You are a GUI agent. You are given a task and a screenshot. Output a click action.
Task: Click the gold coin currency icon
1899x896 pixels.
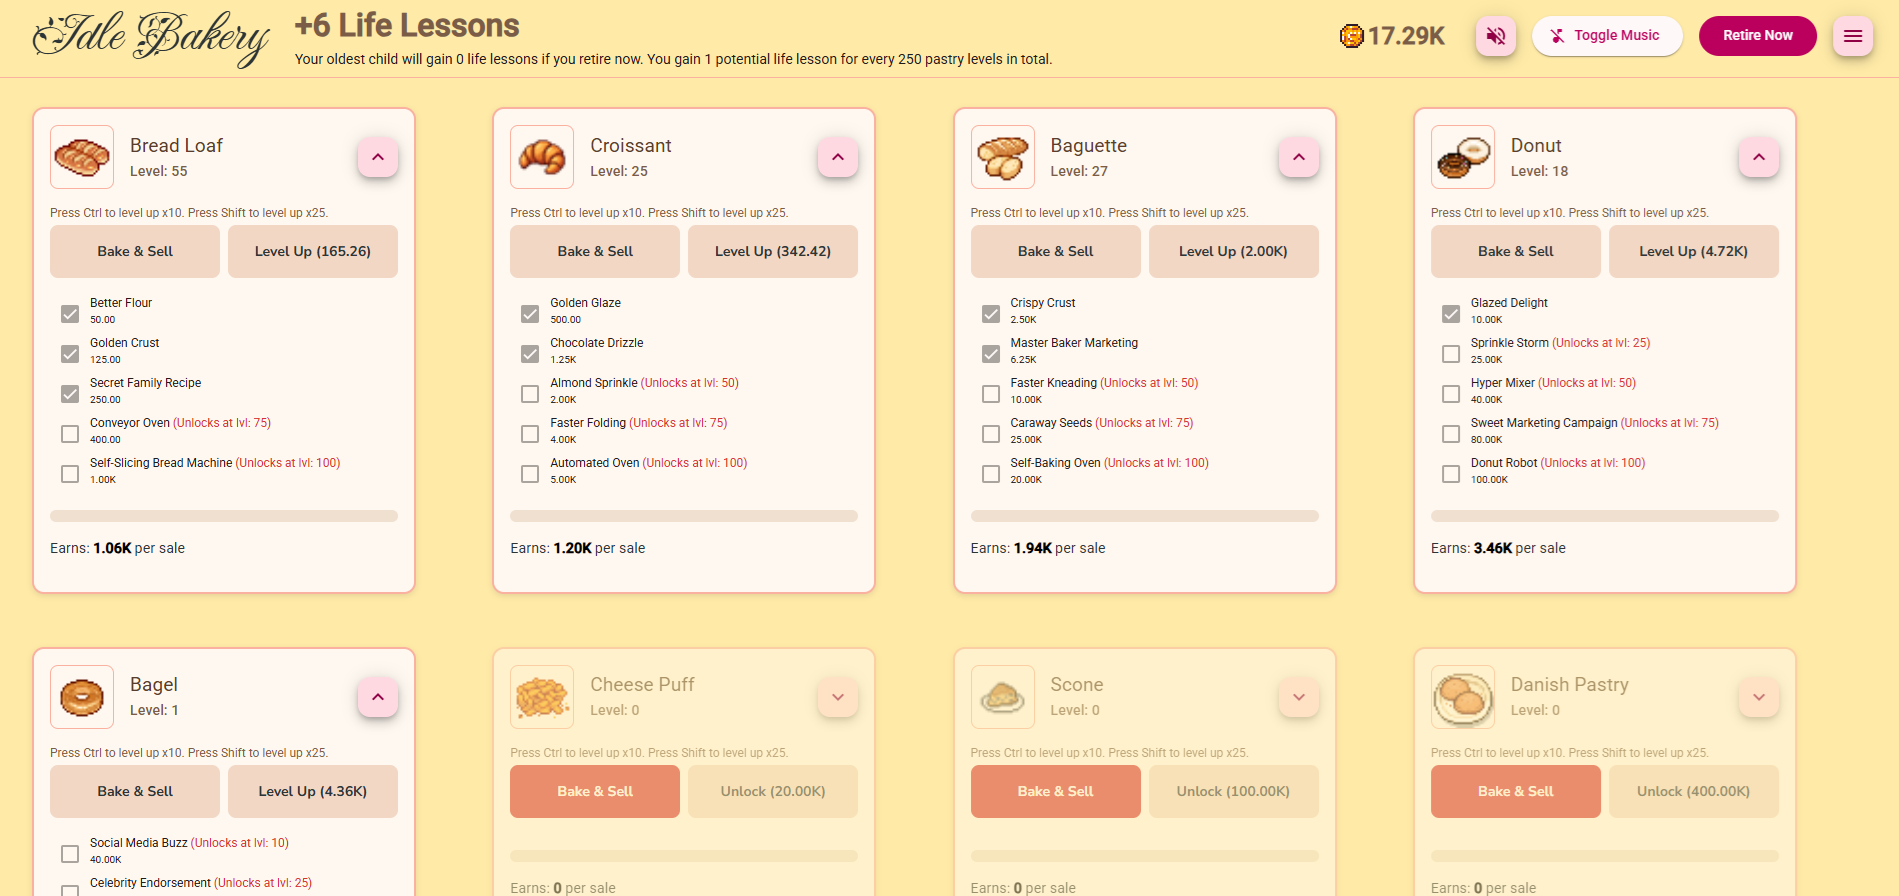coord(1351,35)
